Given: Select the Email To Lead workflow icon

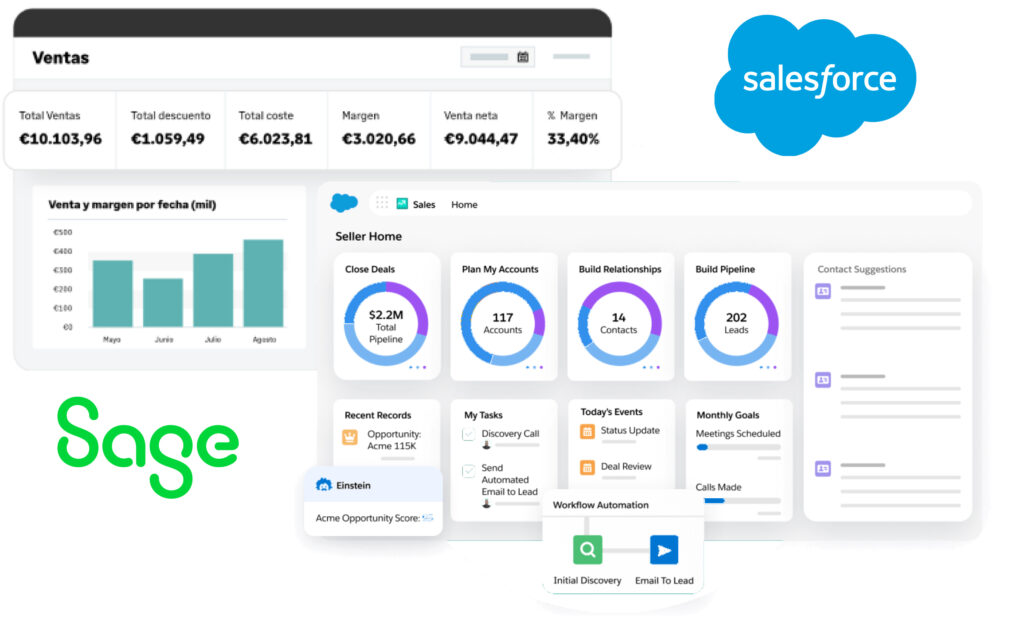Looking at the screenshot, I should (664, 549).
